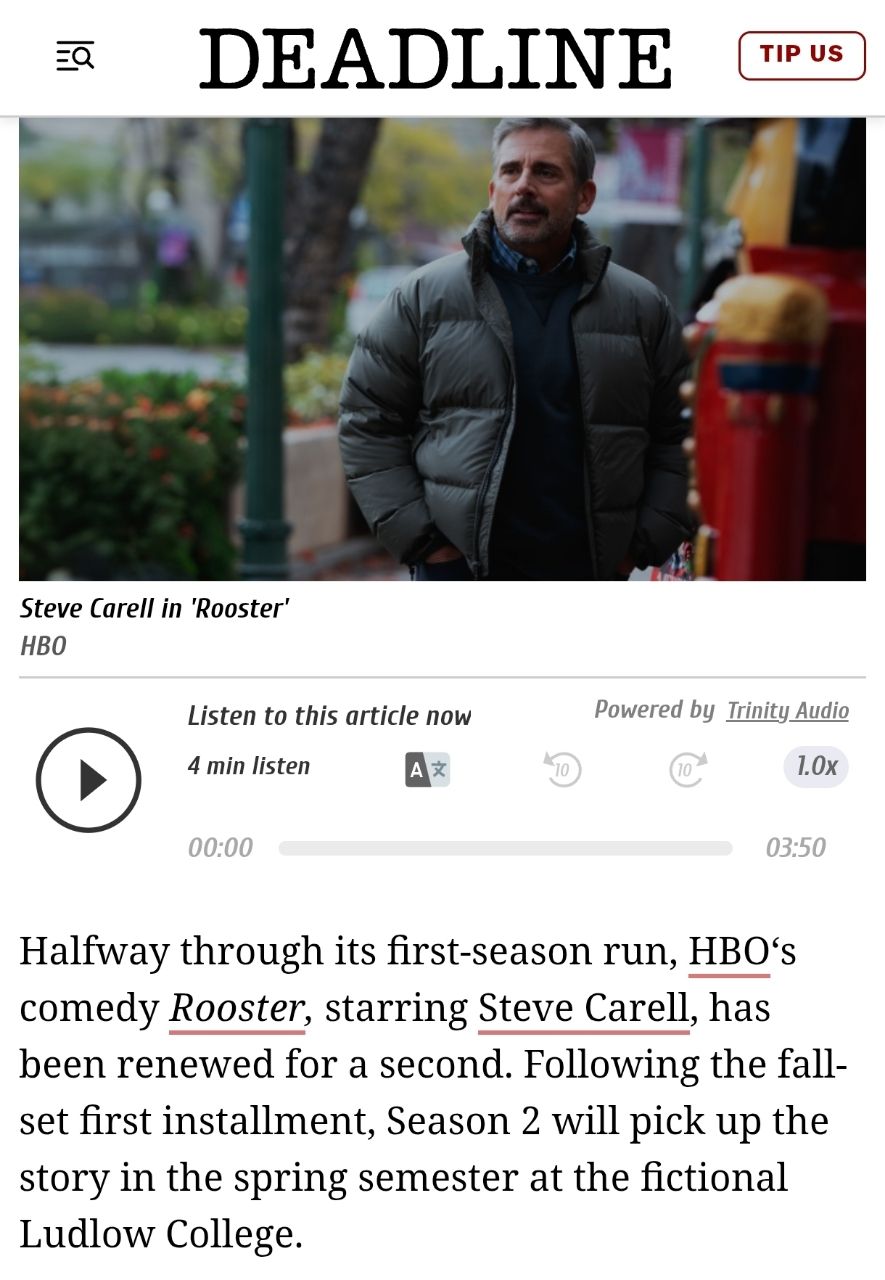Viewport: 885px width, 1280px height.
Task: Click the 03:50 duration label
Action: (796, 848)
